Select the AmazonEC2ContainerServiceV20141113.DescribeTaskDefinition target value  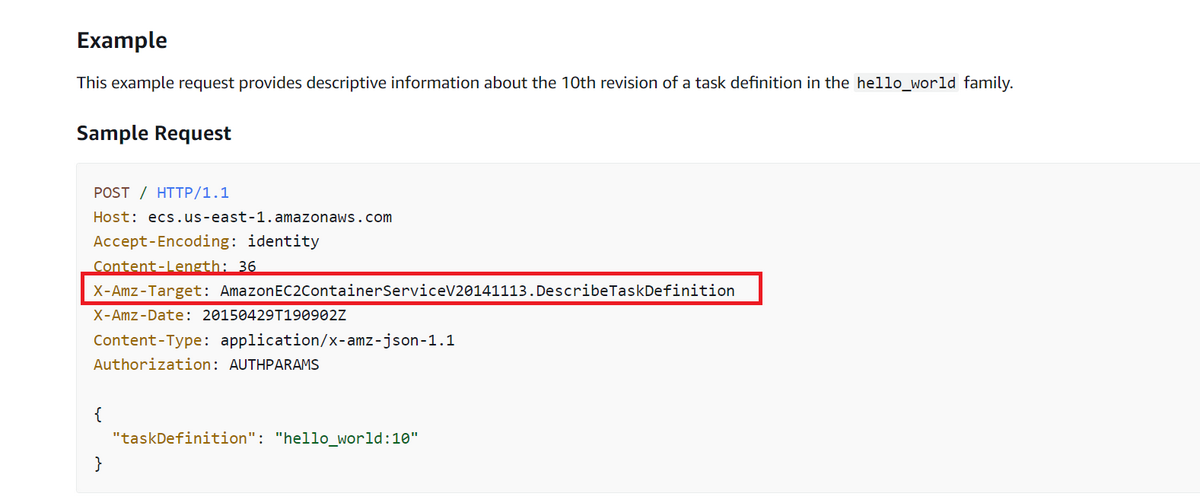pos(478,291)
